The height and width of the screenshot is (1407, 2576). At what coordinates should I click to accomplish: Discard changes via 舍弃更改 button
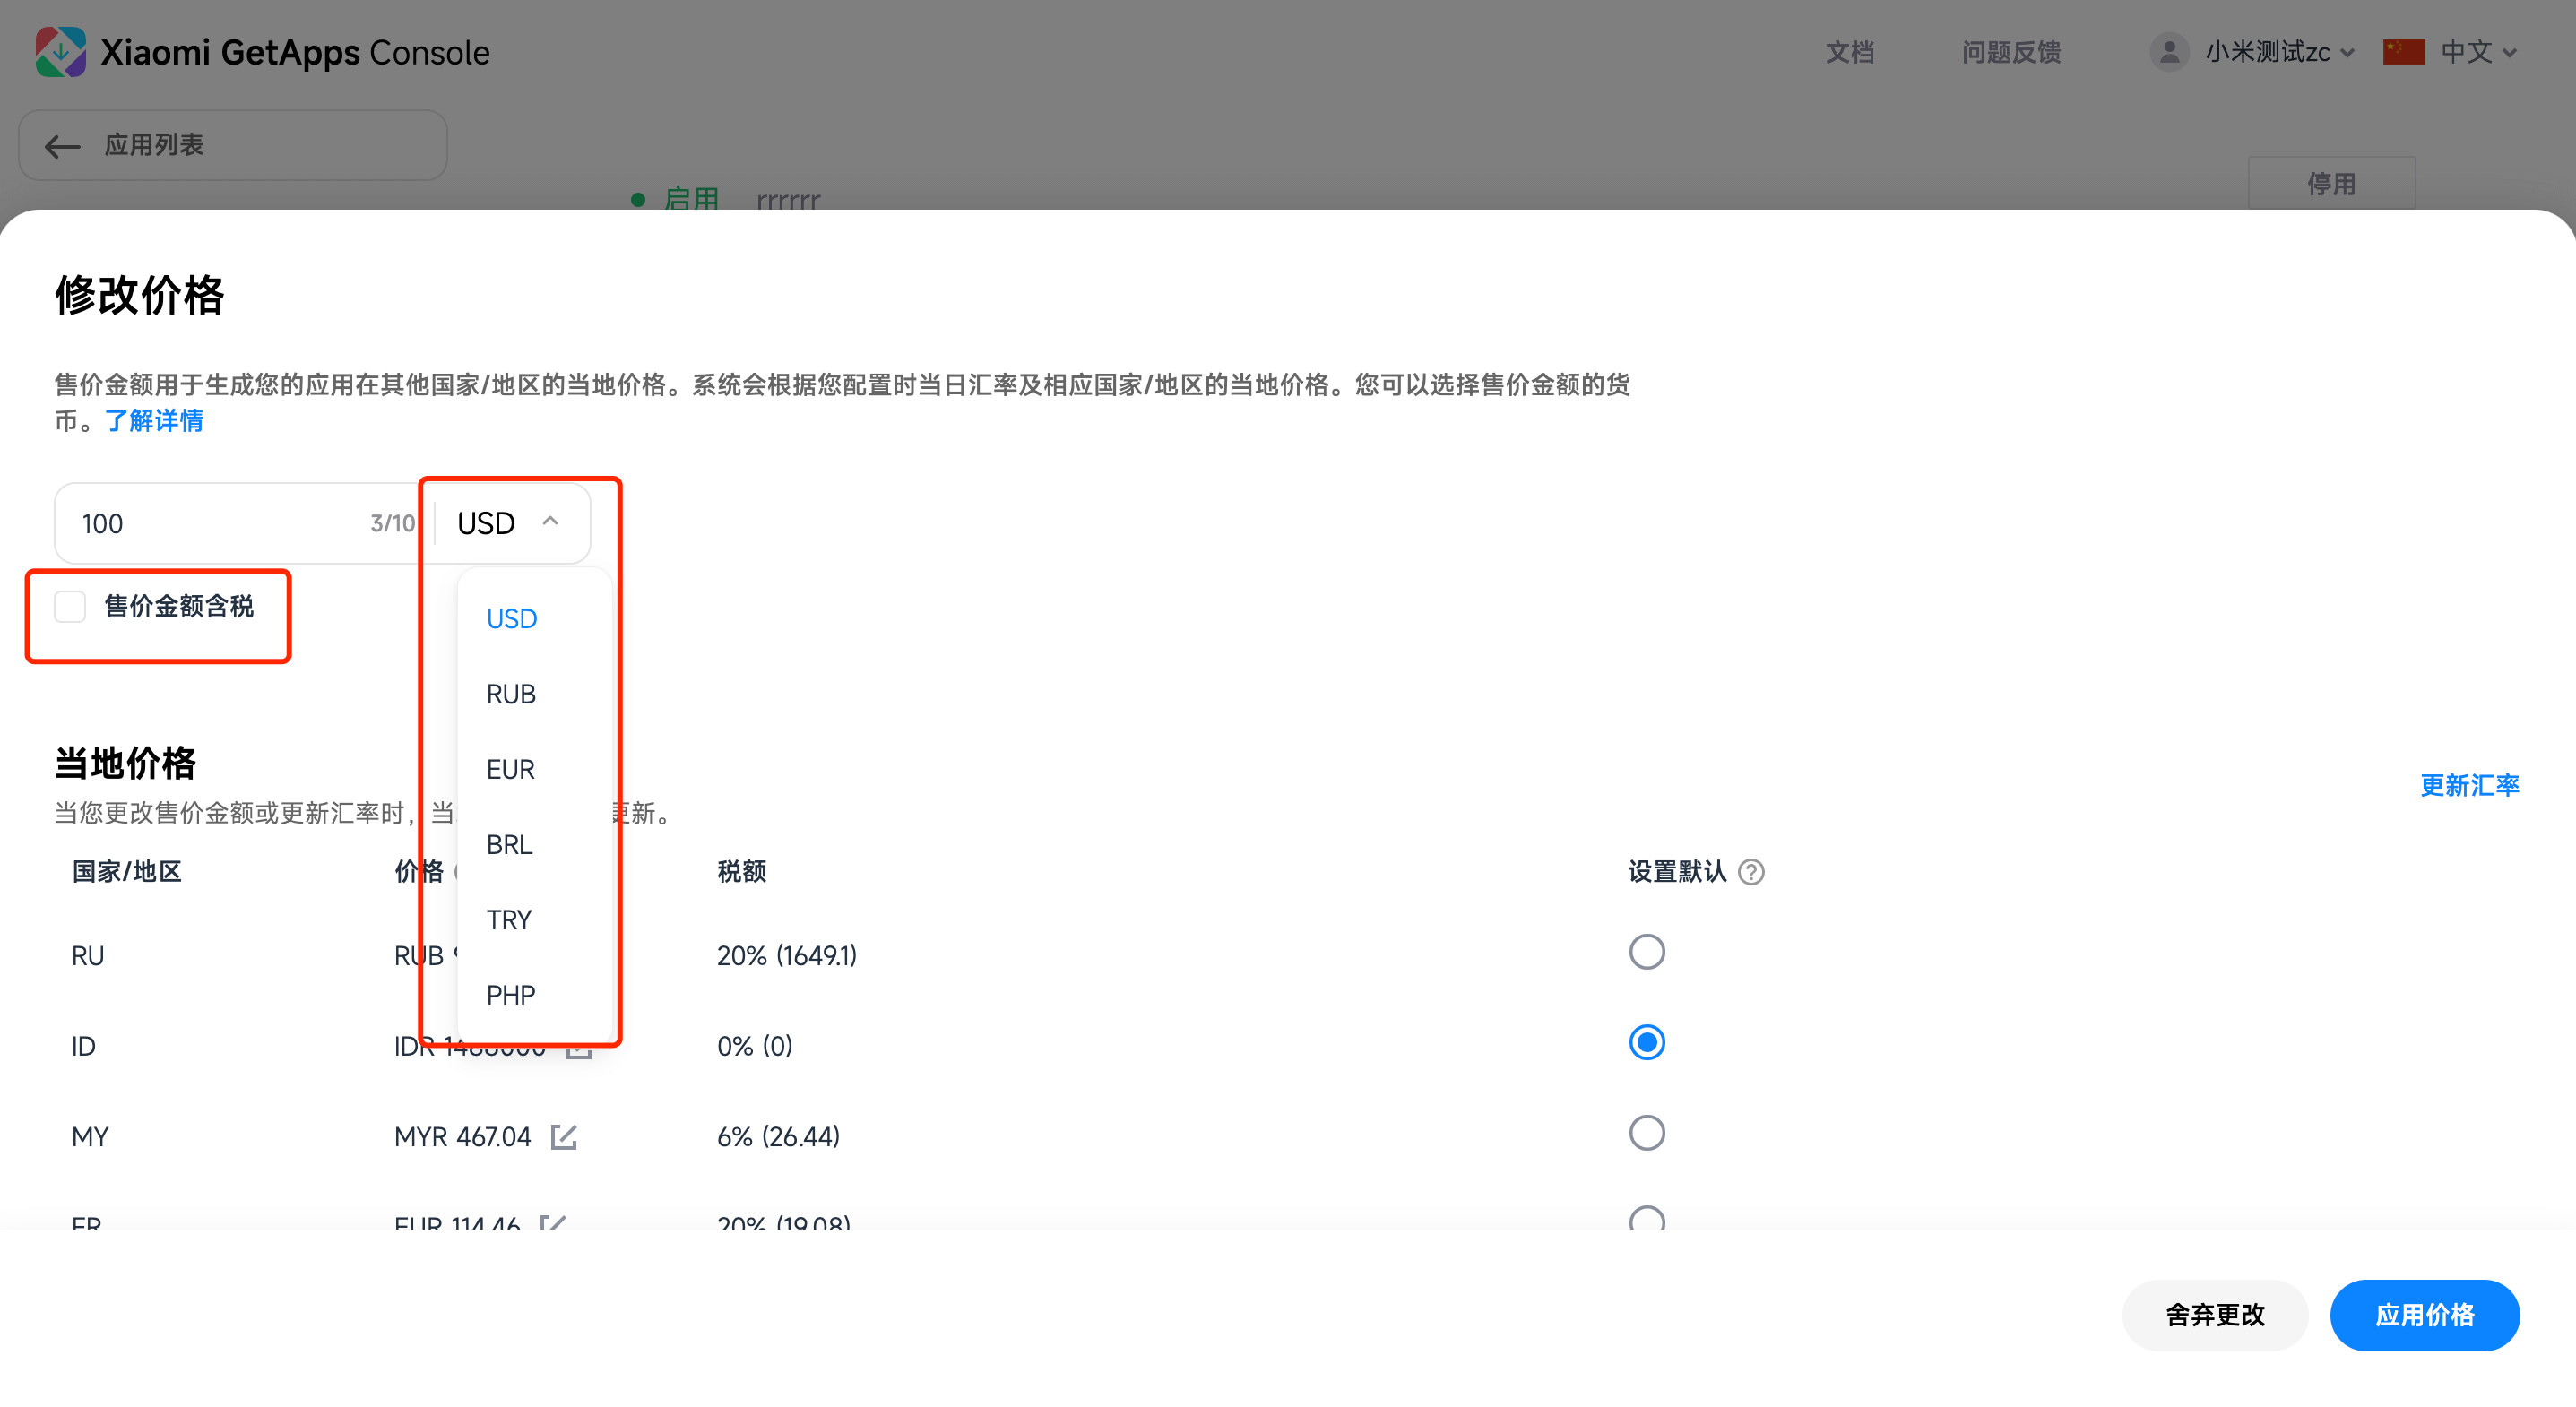pos(2215,1314)
